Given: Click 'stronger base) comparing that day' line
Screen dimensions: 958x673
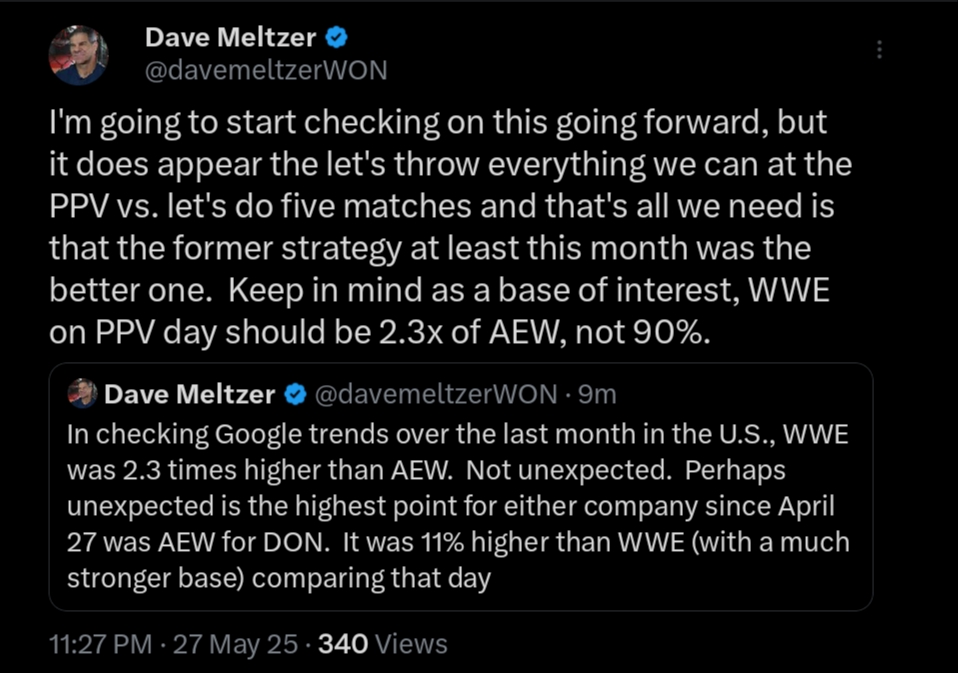Looking at the screenshot, I should pos(278,578).
